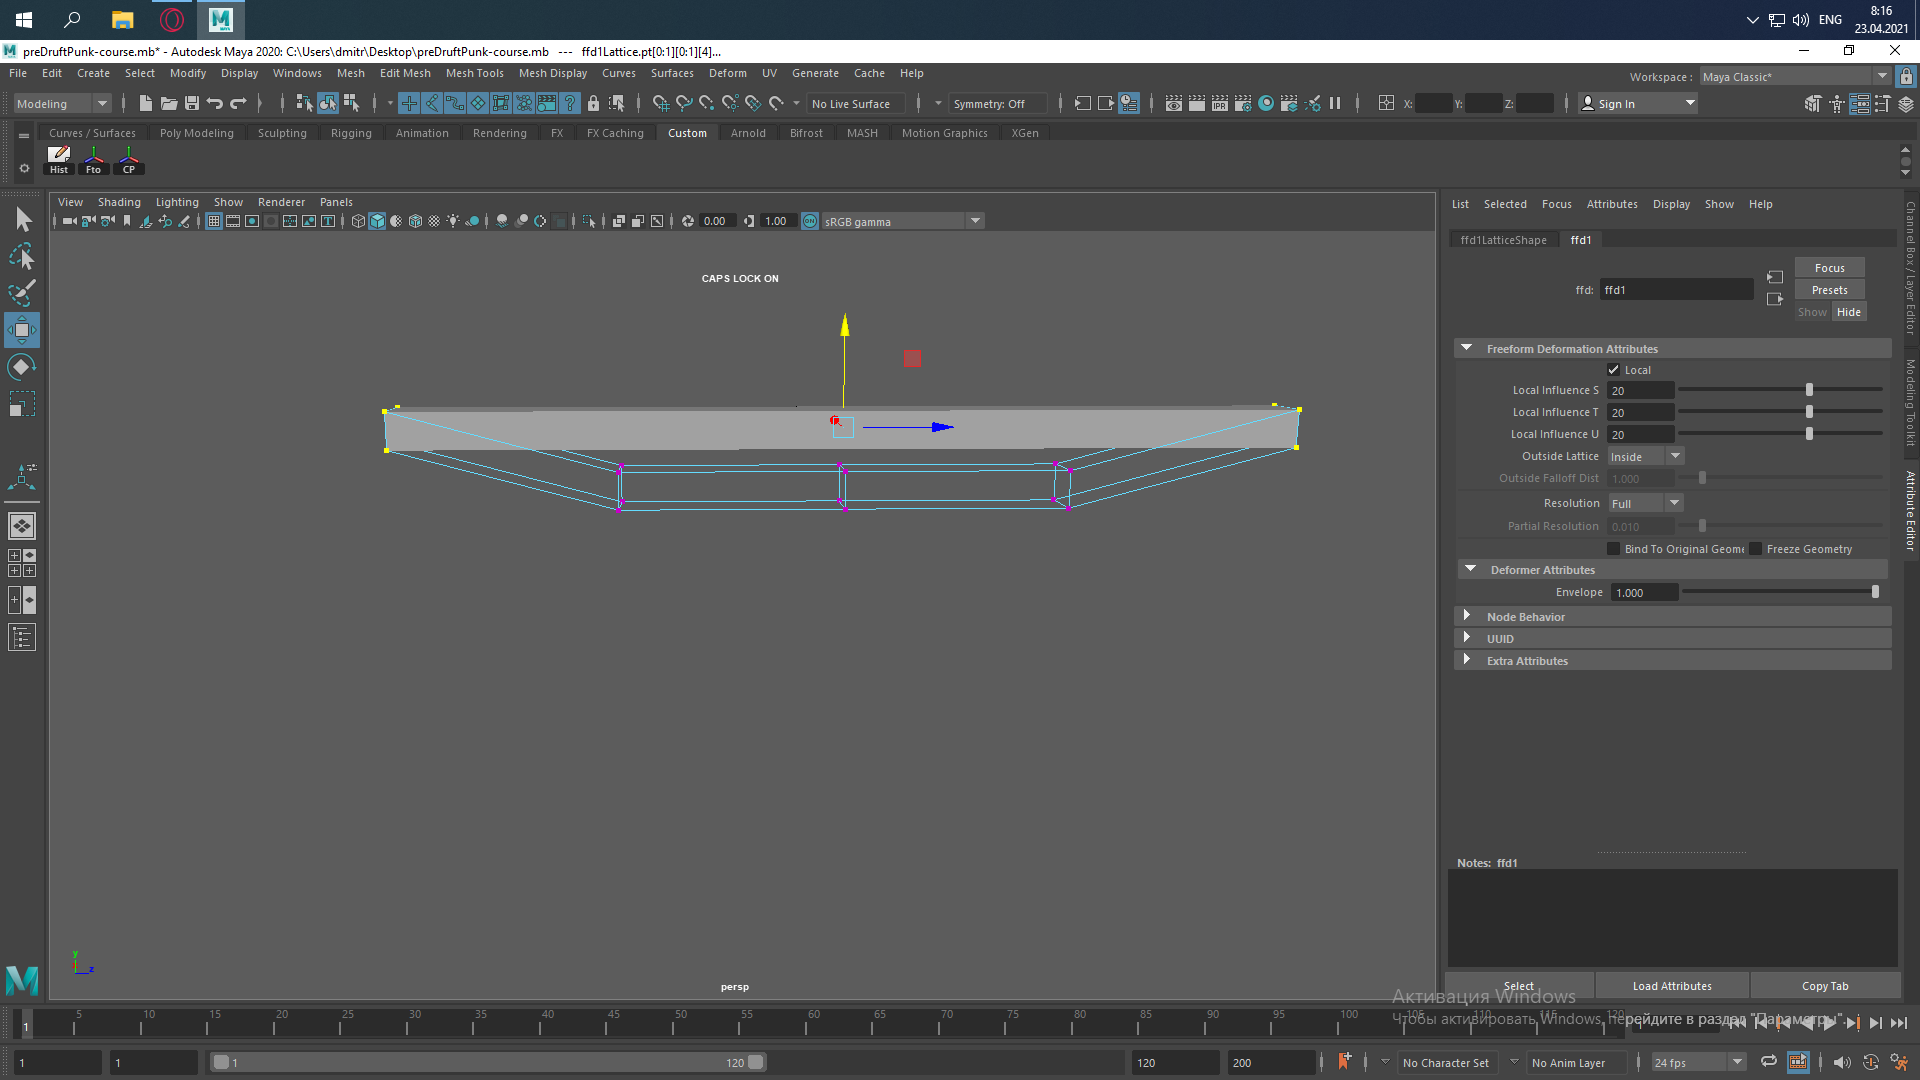Open the Modeling Toolkit cube icon

pos(1813,103)
